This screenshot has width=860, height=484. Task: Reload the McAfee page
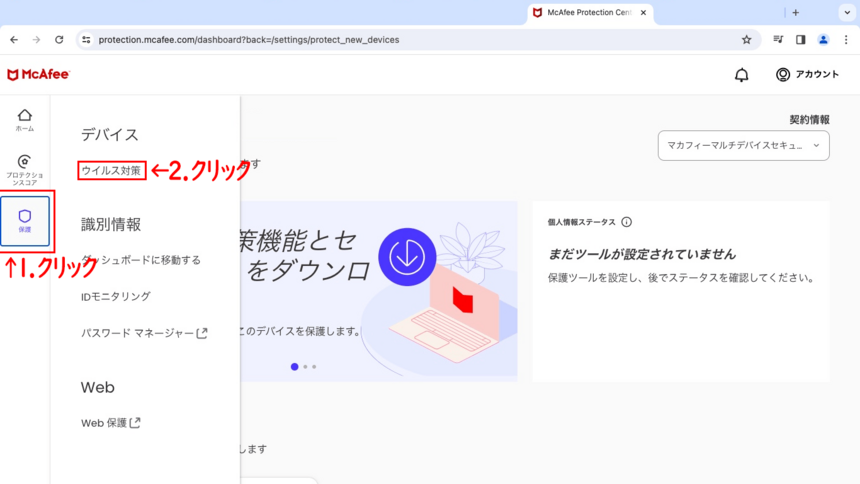59,40
